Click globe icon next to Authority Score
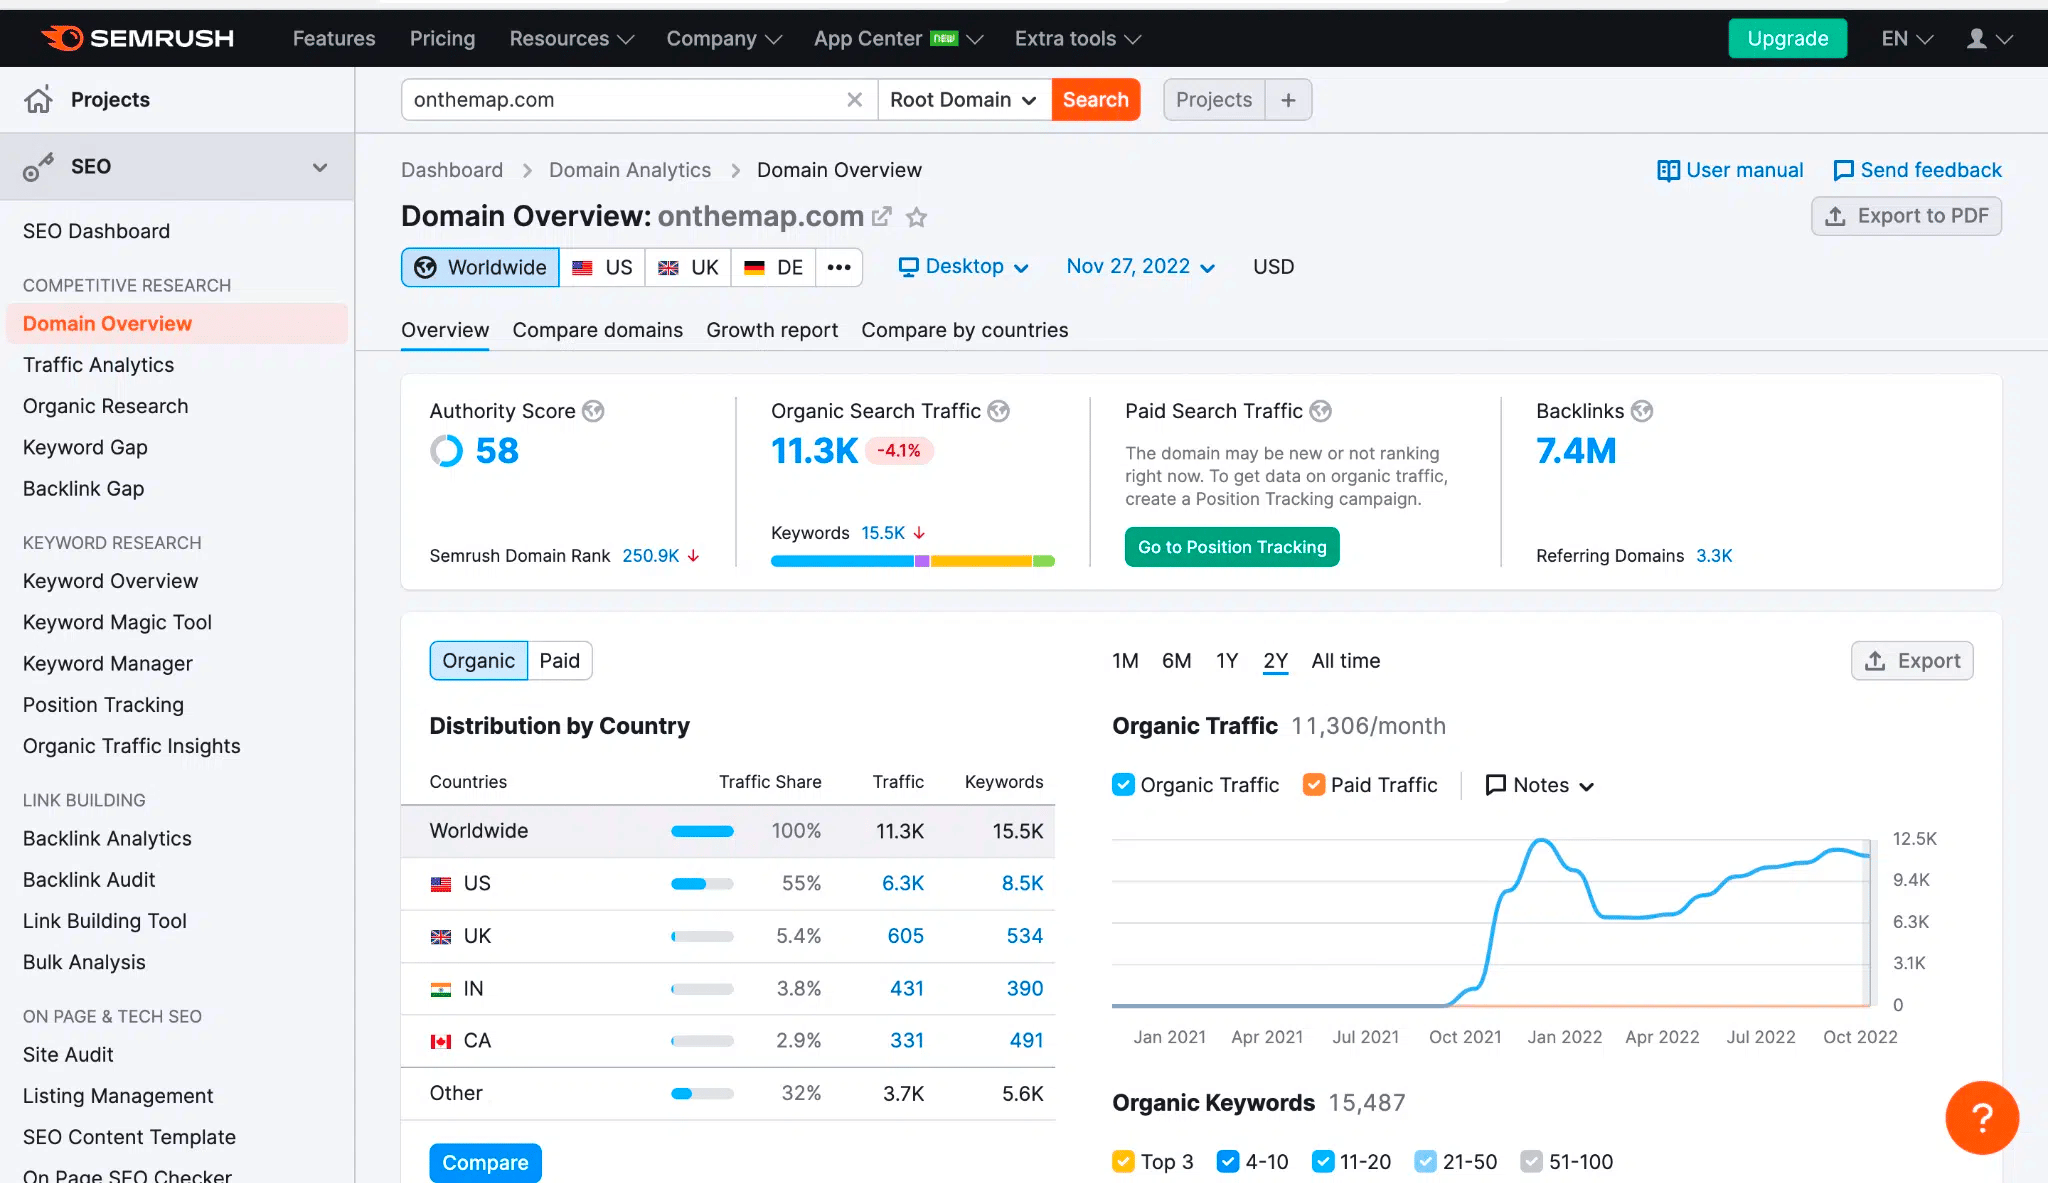The image size is (2048, 1183). tap(593, 411)
